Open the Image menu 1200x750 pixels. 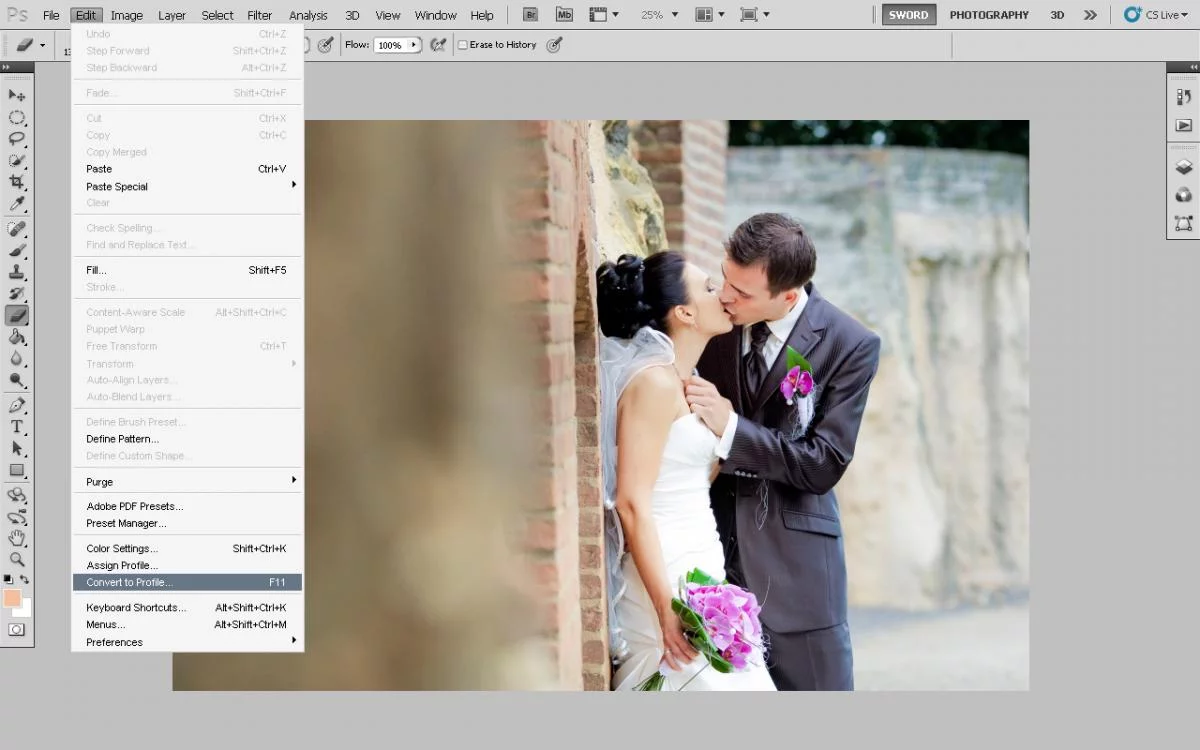coord(126,15)
